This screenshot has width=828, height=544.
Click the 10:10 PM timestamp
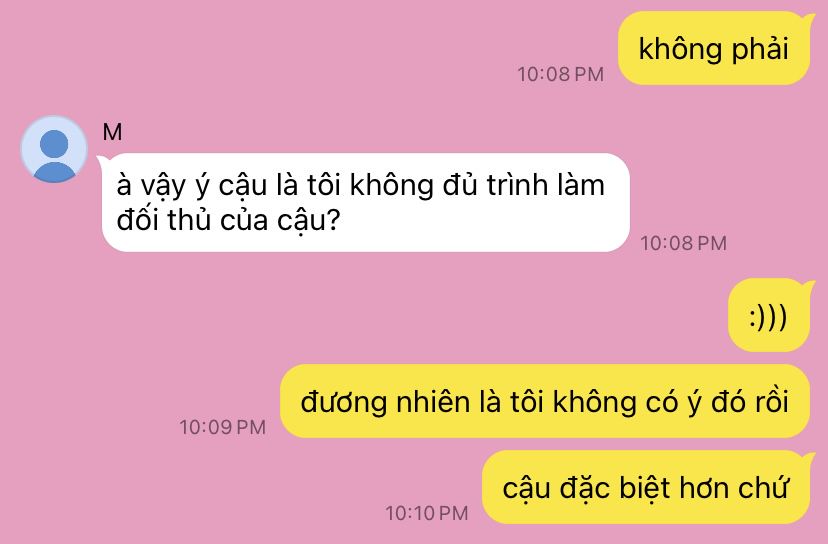point(427,513)
